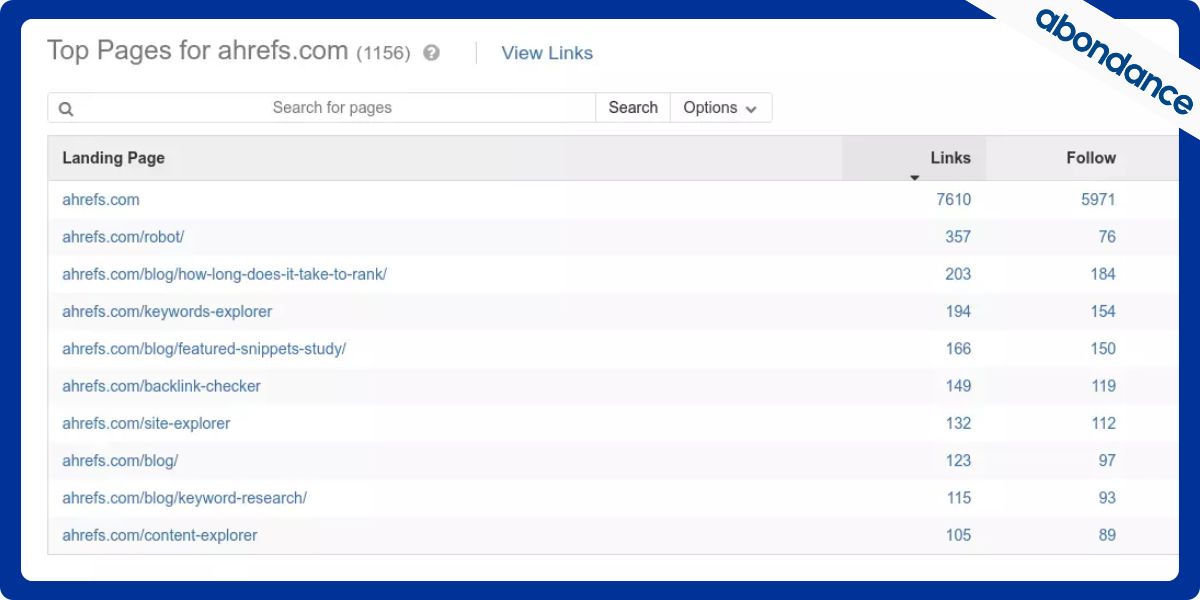The image size is (1200, 600).
Task: Open the ahrefs.com landing page link
Action: tap(101, 200)
